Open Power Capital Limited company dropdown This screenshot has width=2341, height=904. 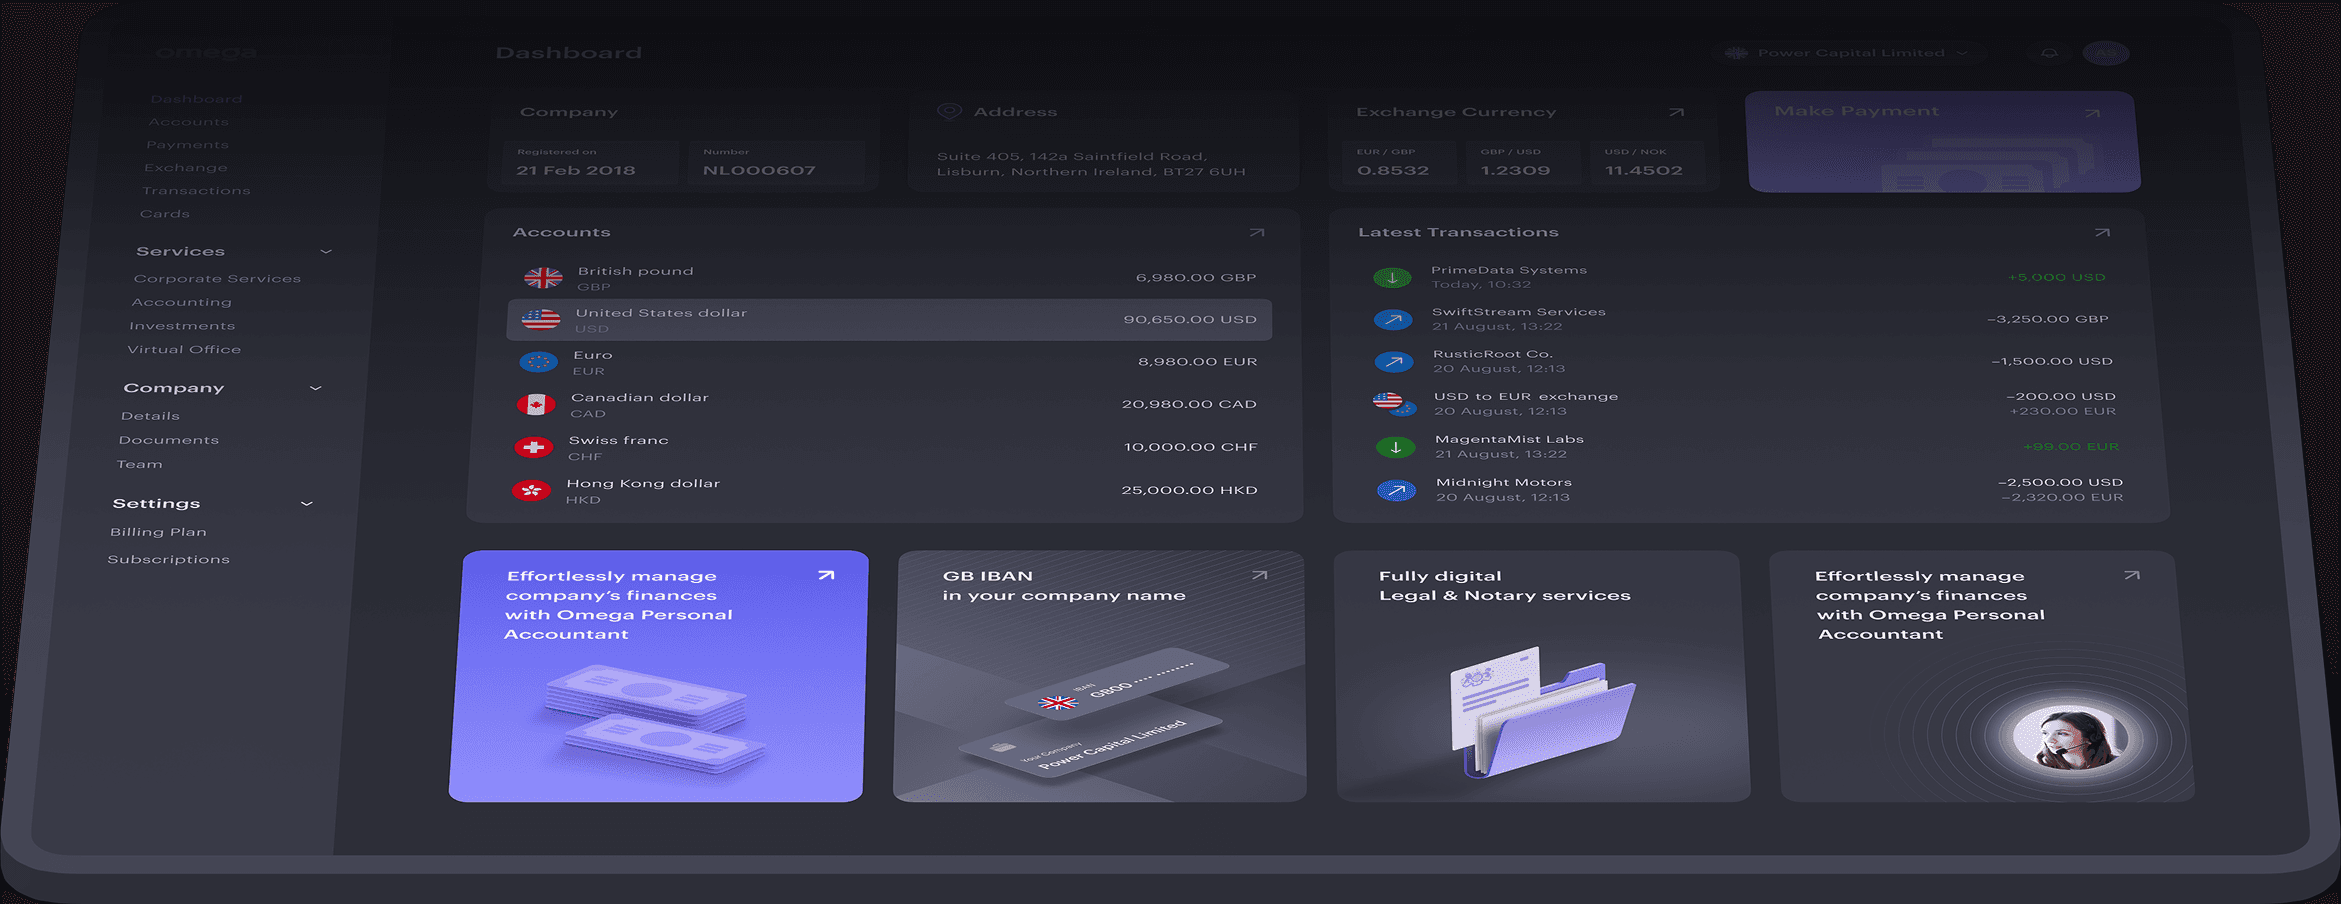pyautogui.click(x=1850, y=53)
